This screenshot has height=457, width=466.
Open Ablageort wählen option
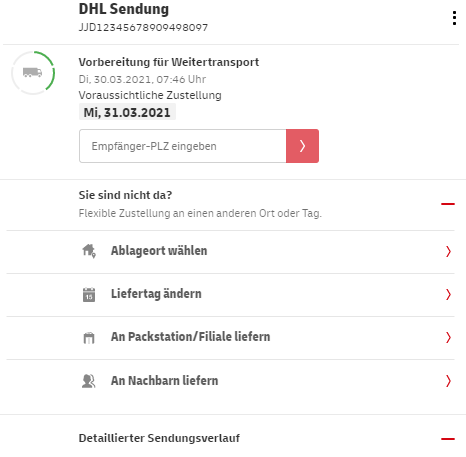[230, 252]
